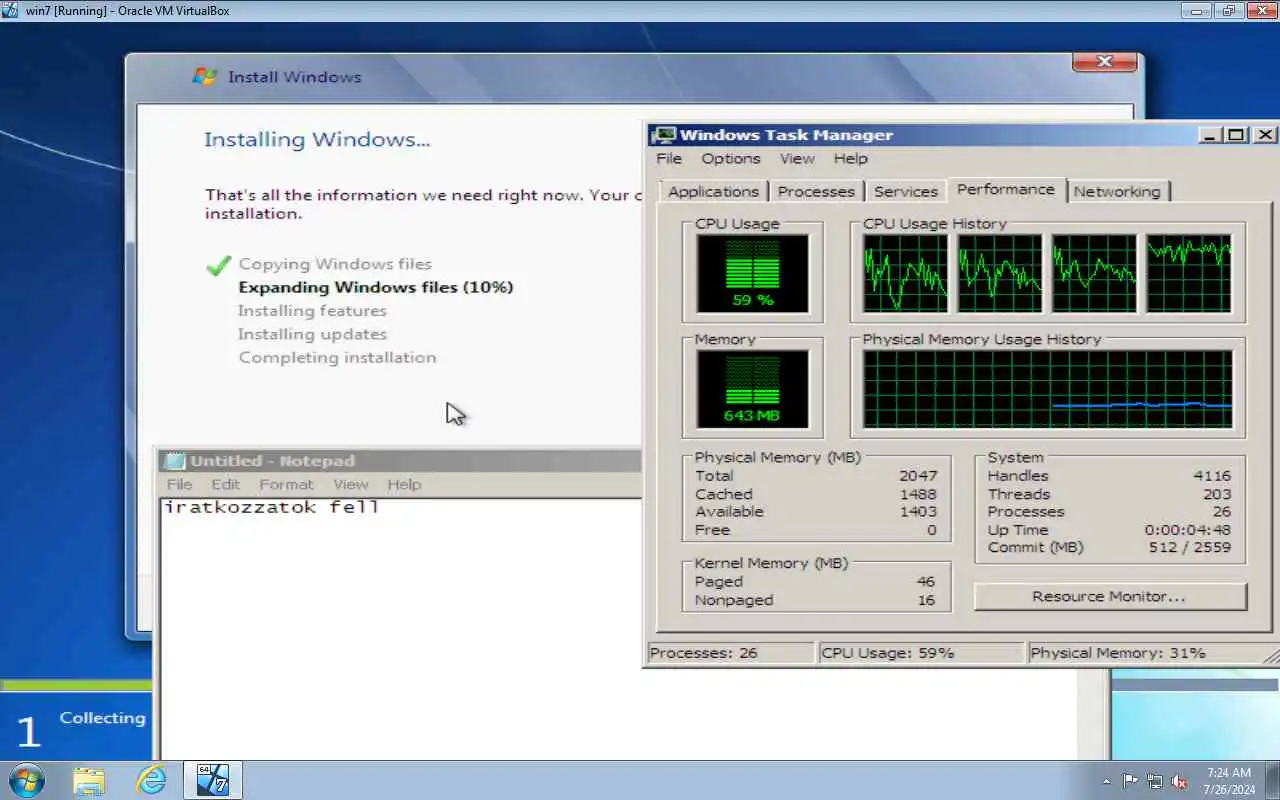Click the muted volume speaker icon
The width and height of the screenshot is (1280, 800).
click(1180, 781)
